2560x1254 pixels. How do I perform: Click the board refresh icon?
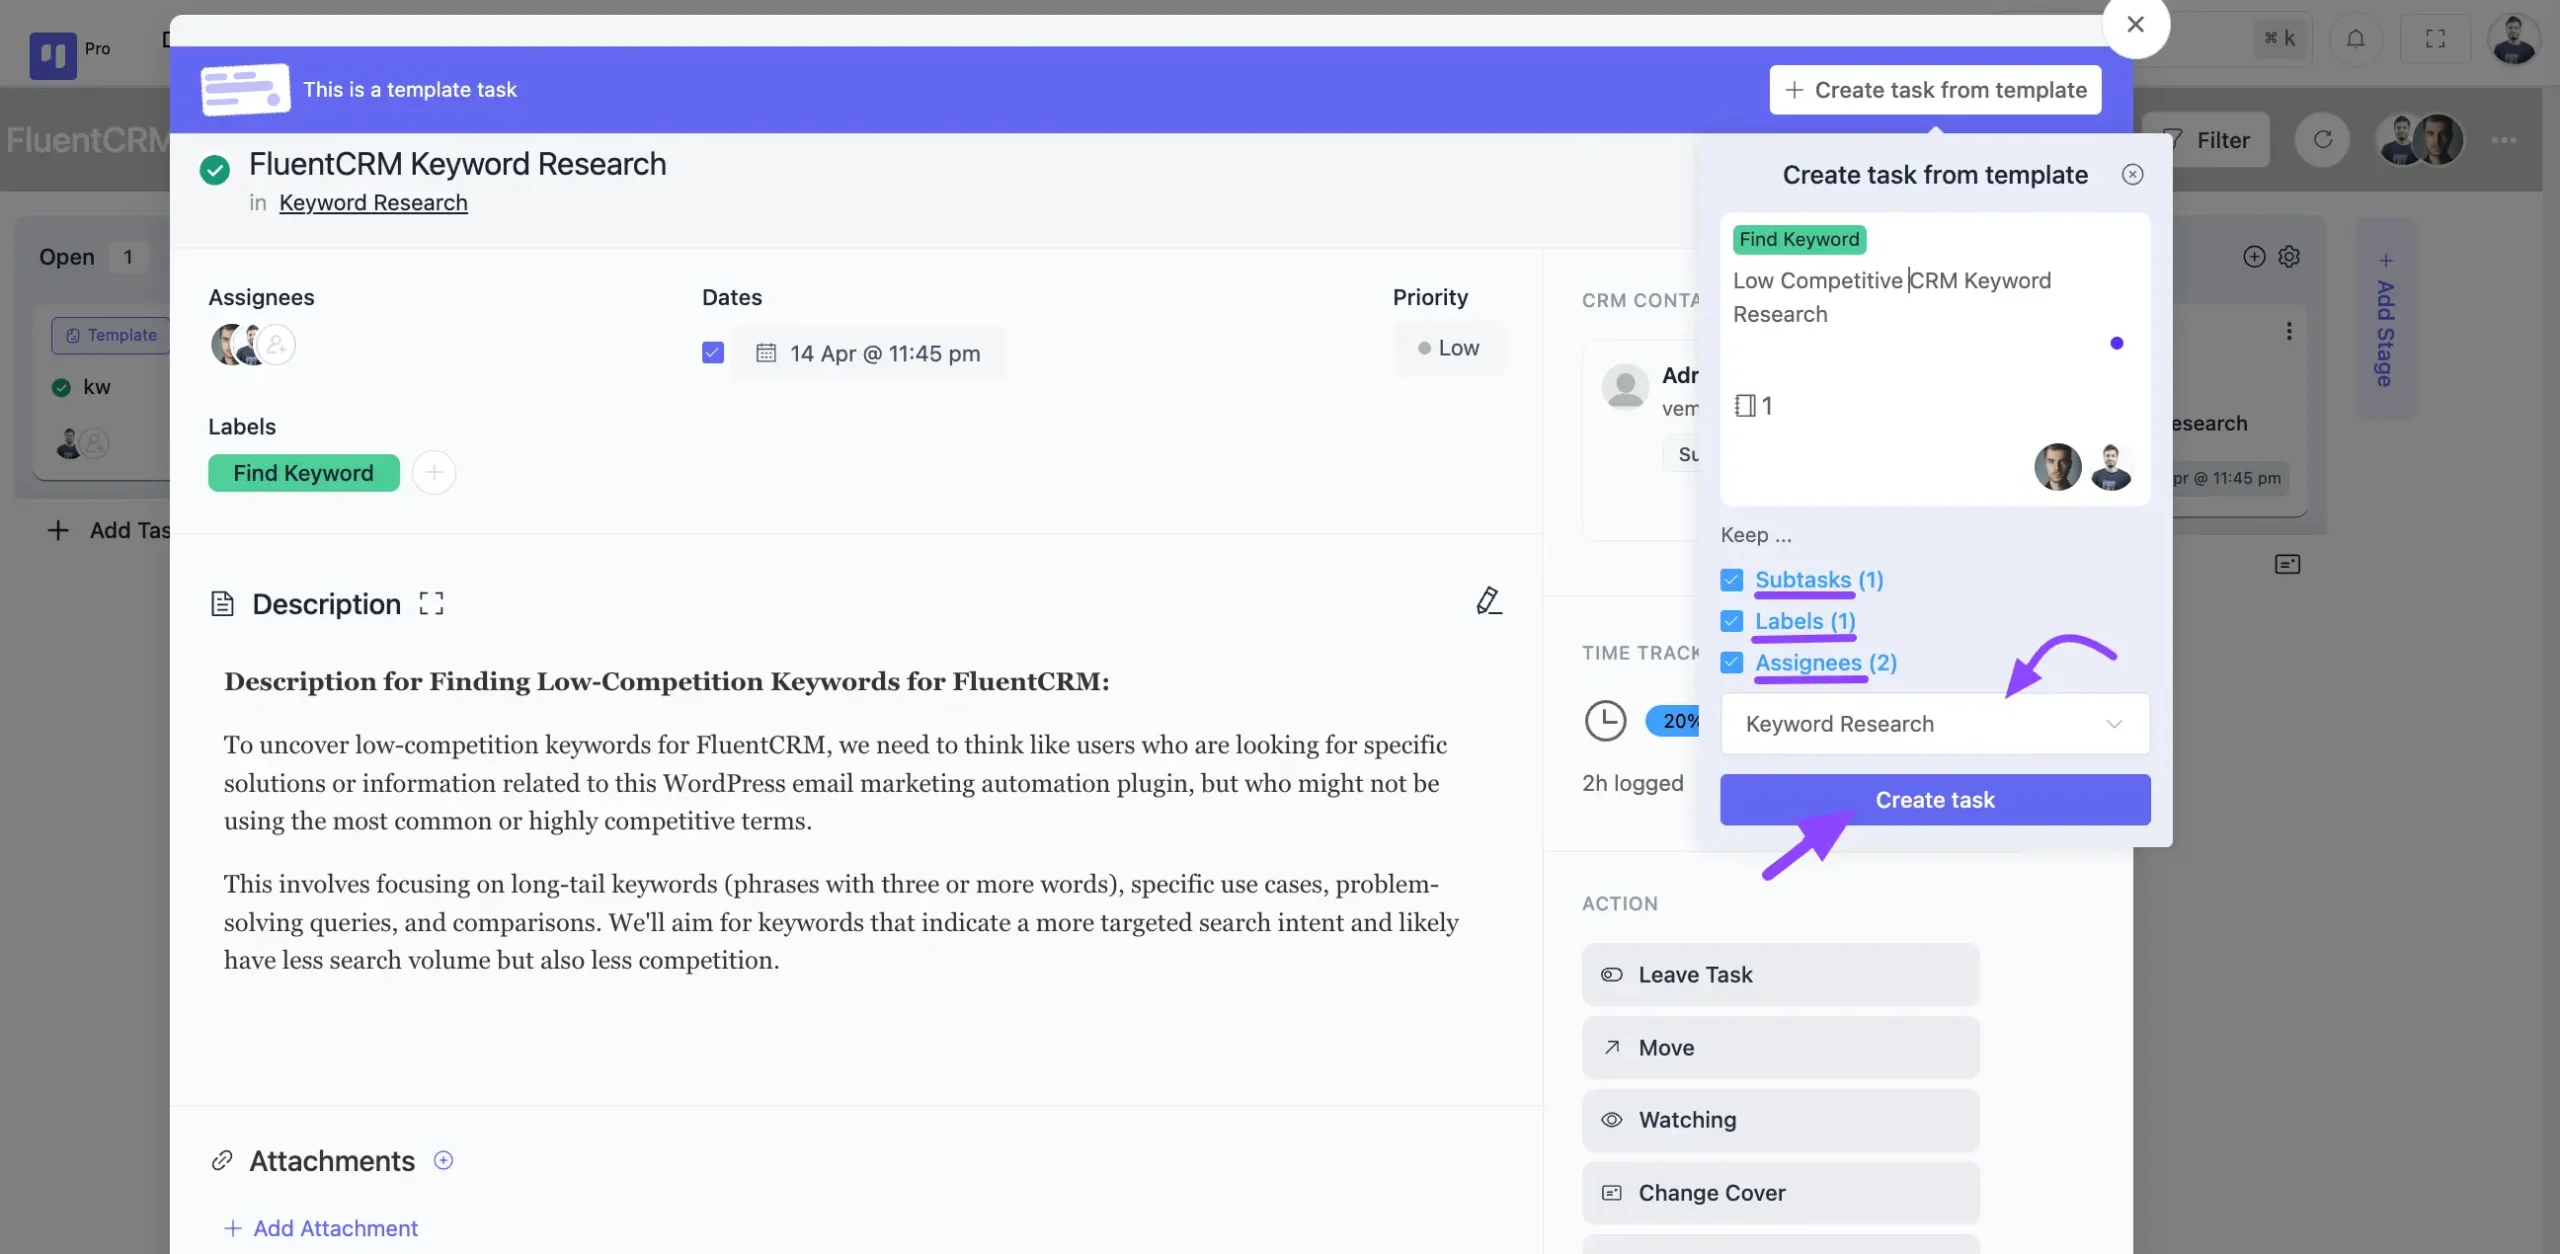(2322, 140)
